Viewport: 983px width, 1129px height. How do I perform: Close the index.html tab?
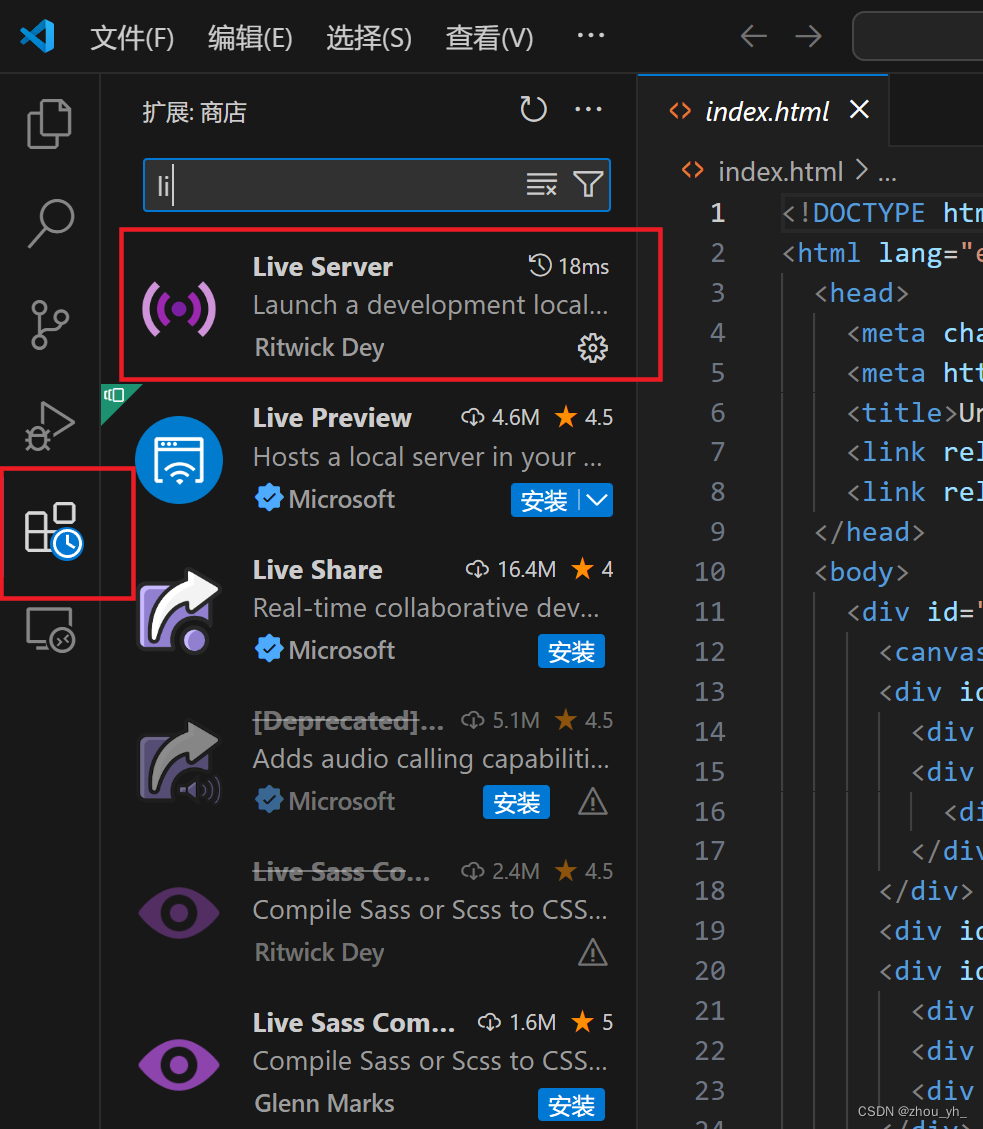[859, 109]
